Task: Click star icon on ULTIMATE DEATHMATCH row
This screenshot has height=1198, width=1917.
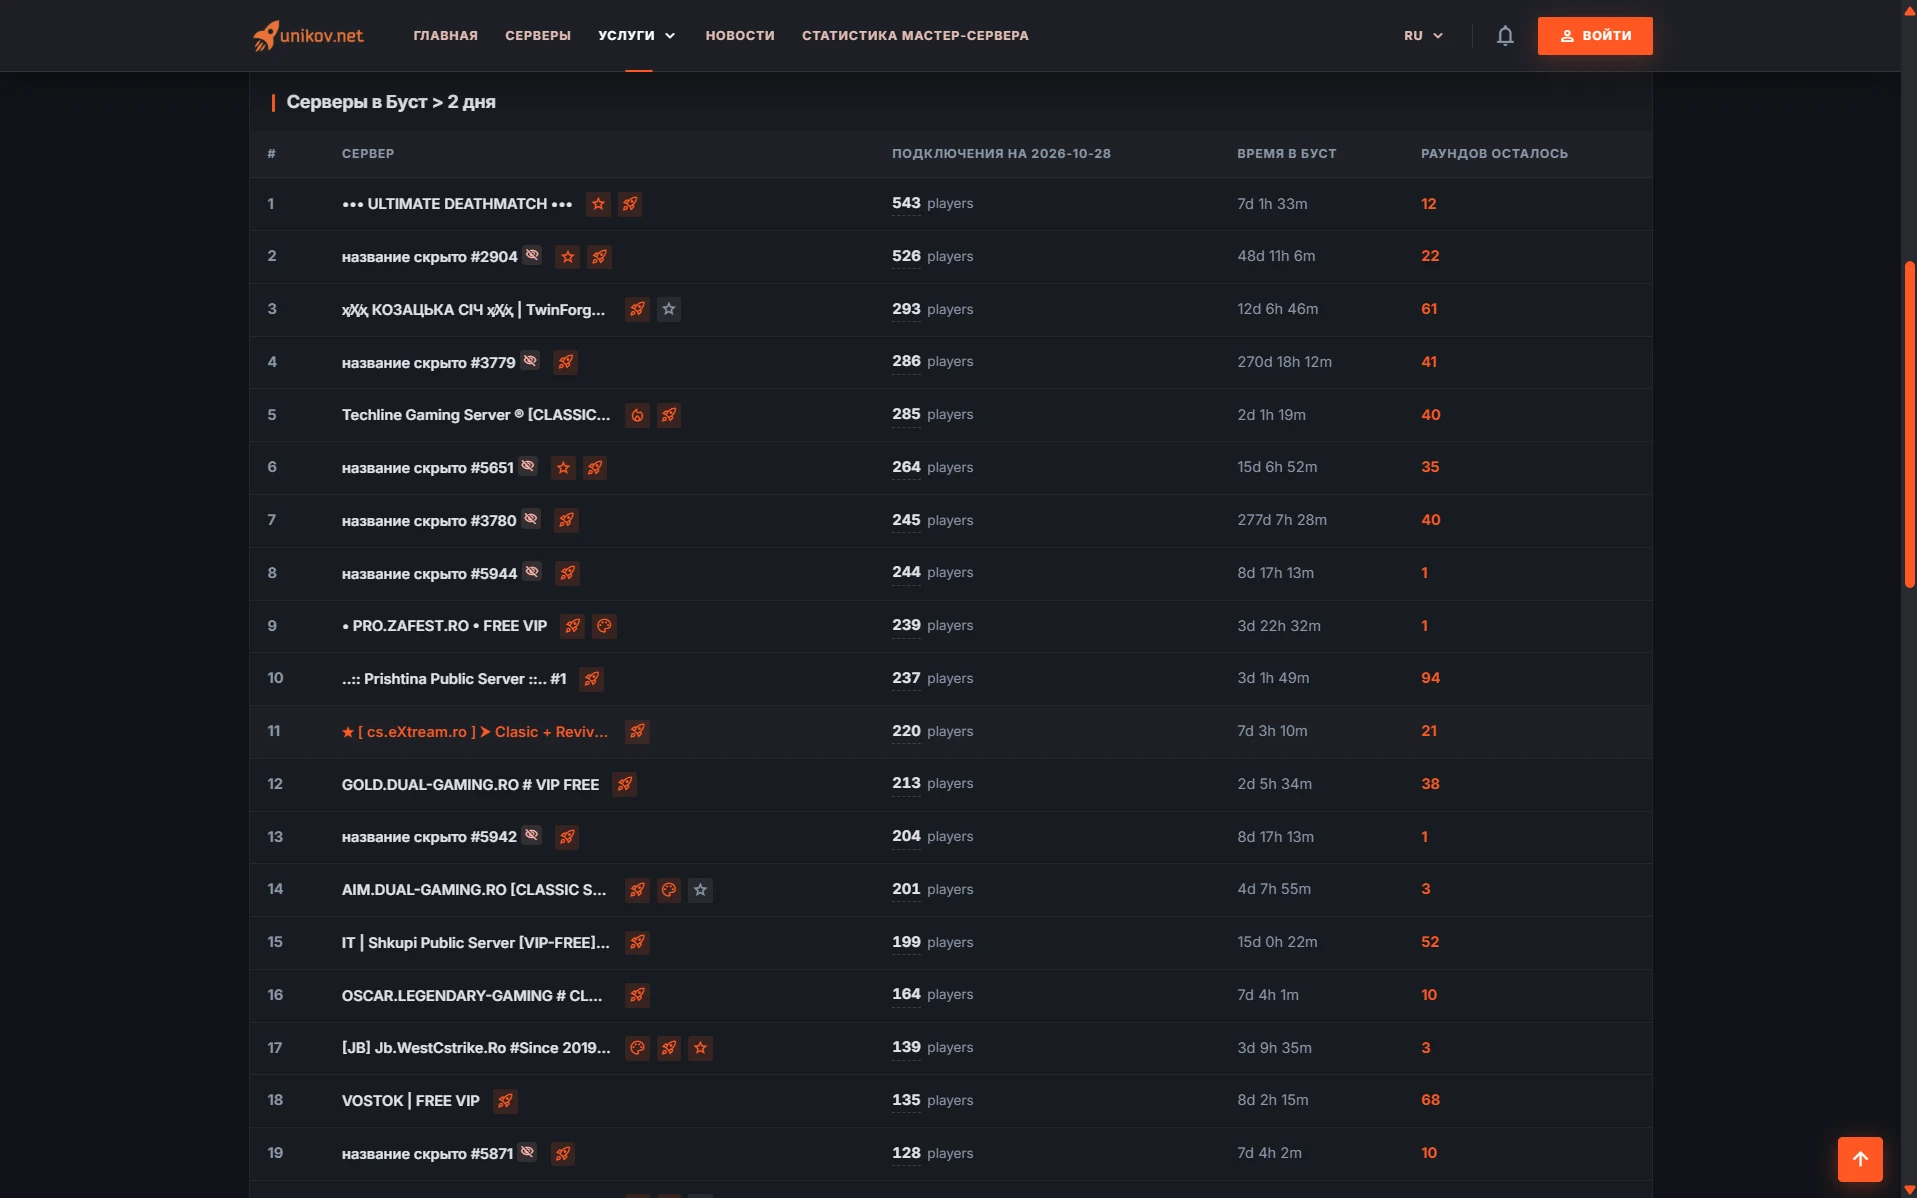Action: pyautogui.click(x=598, y=204)
